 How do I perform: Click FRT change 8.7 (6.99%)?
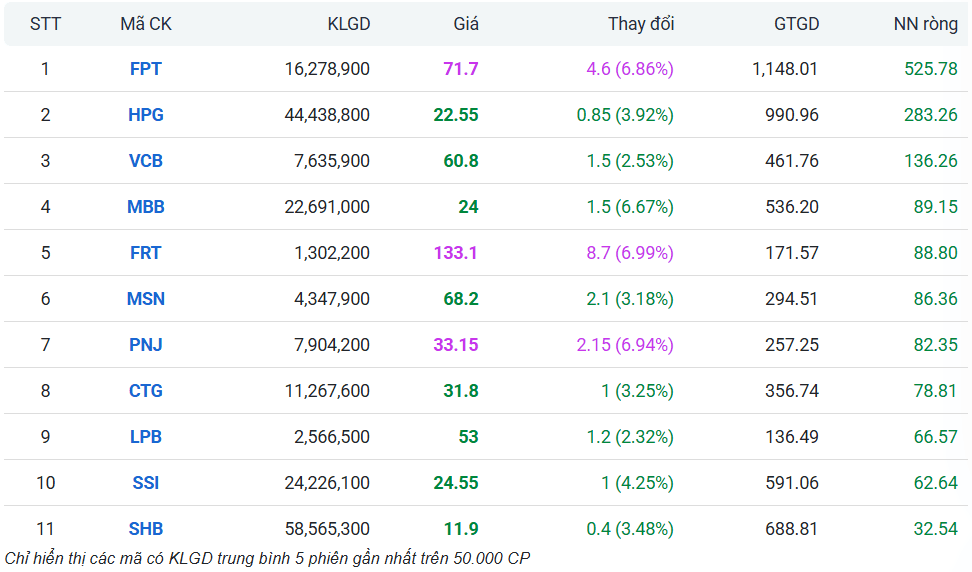(630, 253)
